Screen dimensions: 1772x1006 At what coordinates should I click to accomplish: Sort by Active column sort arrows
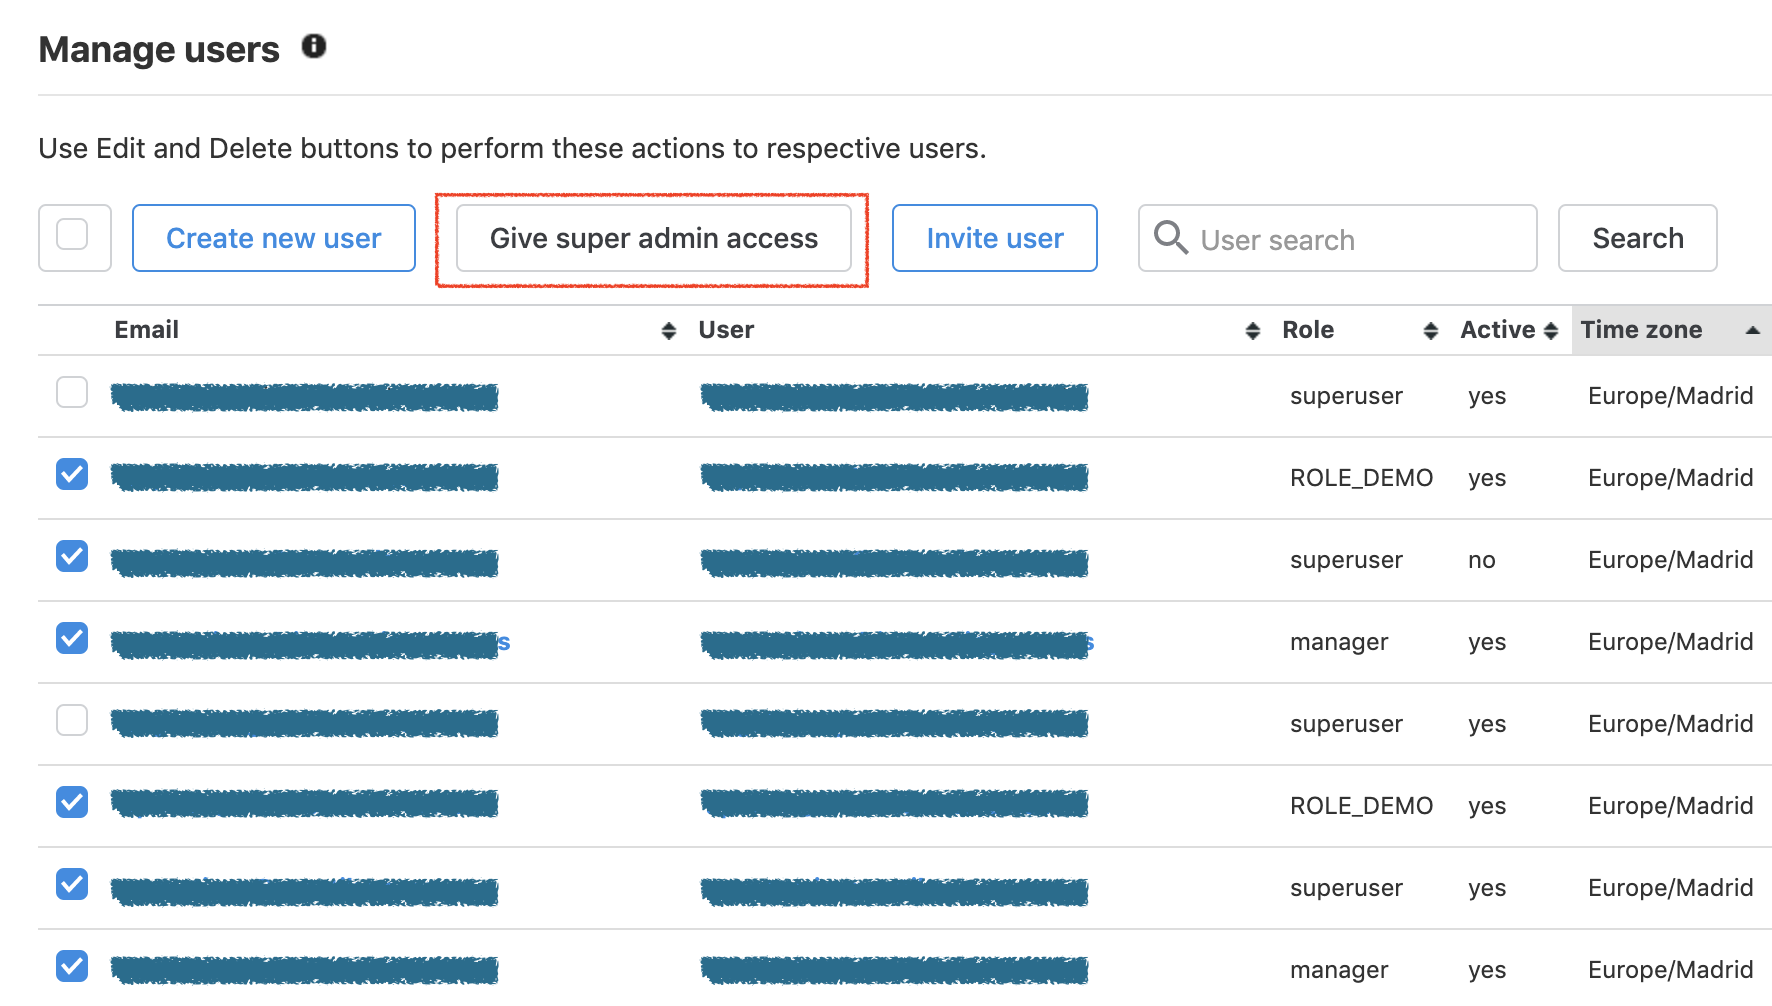tap(1551, 331)
